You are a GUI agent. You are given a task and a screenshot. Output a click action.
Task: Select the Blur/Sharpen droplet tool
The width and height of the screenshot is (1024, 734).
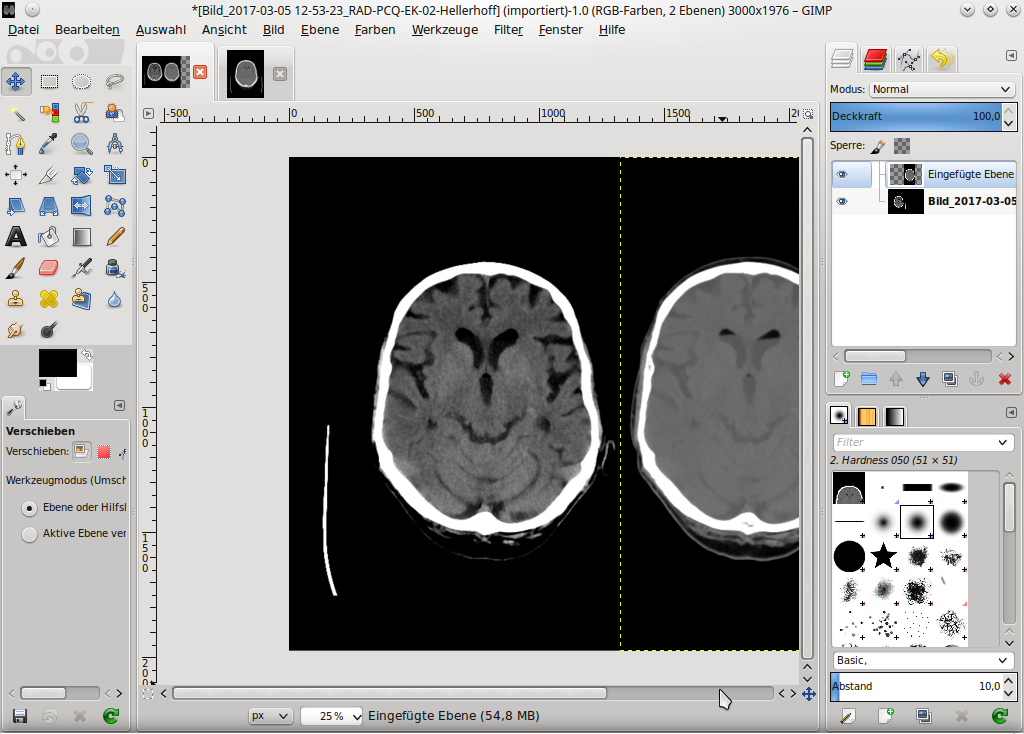pos(114,299)
